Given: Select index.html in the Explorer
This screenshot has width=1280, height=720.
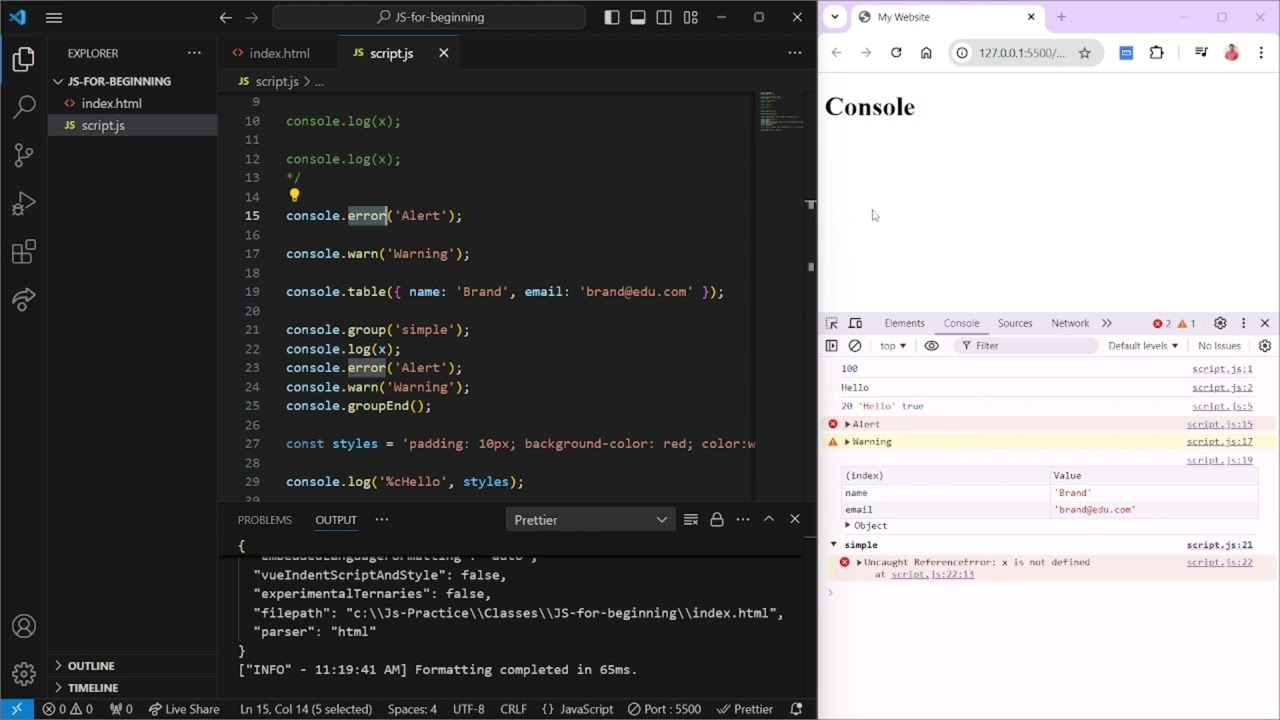Looking at the screenshot, I should tap(111, 103).
